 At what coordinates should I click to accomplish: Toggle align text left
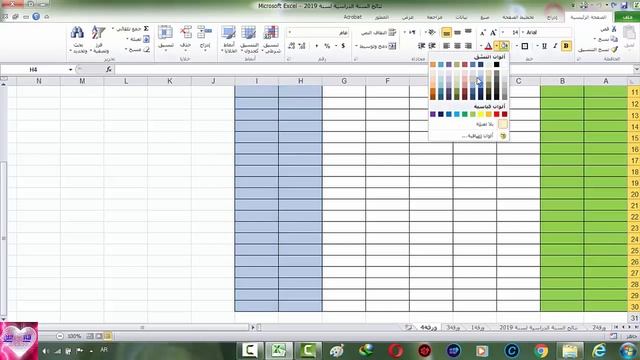tap(447, 46)
